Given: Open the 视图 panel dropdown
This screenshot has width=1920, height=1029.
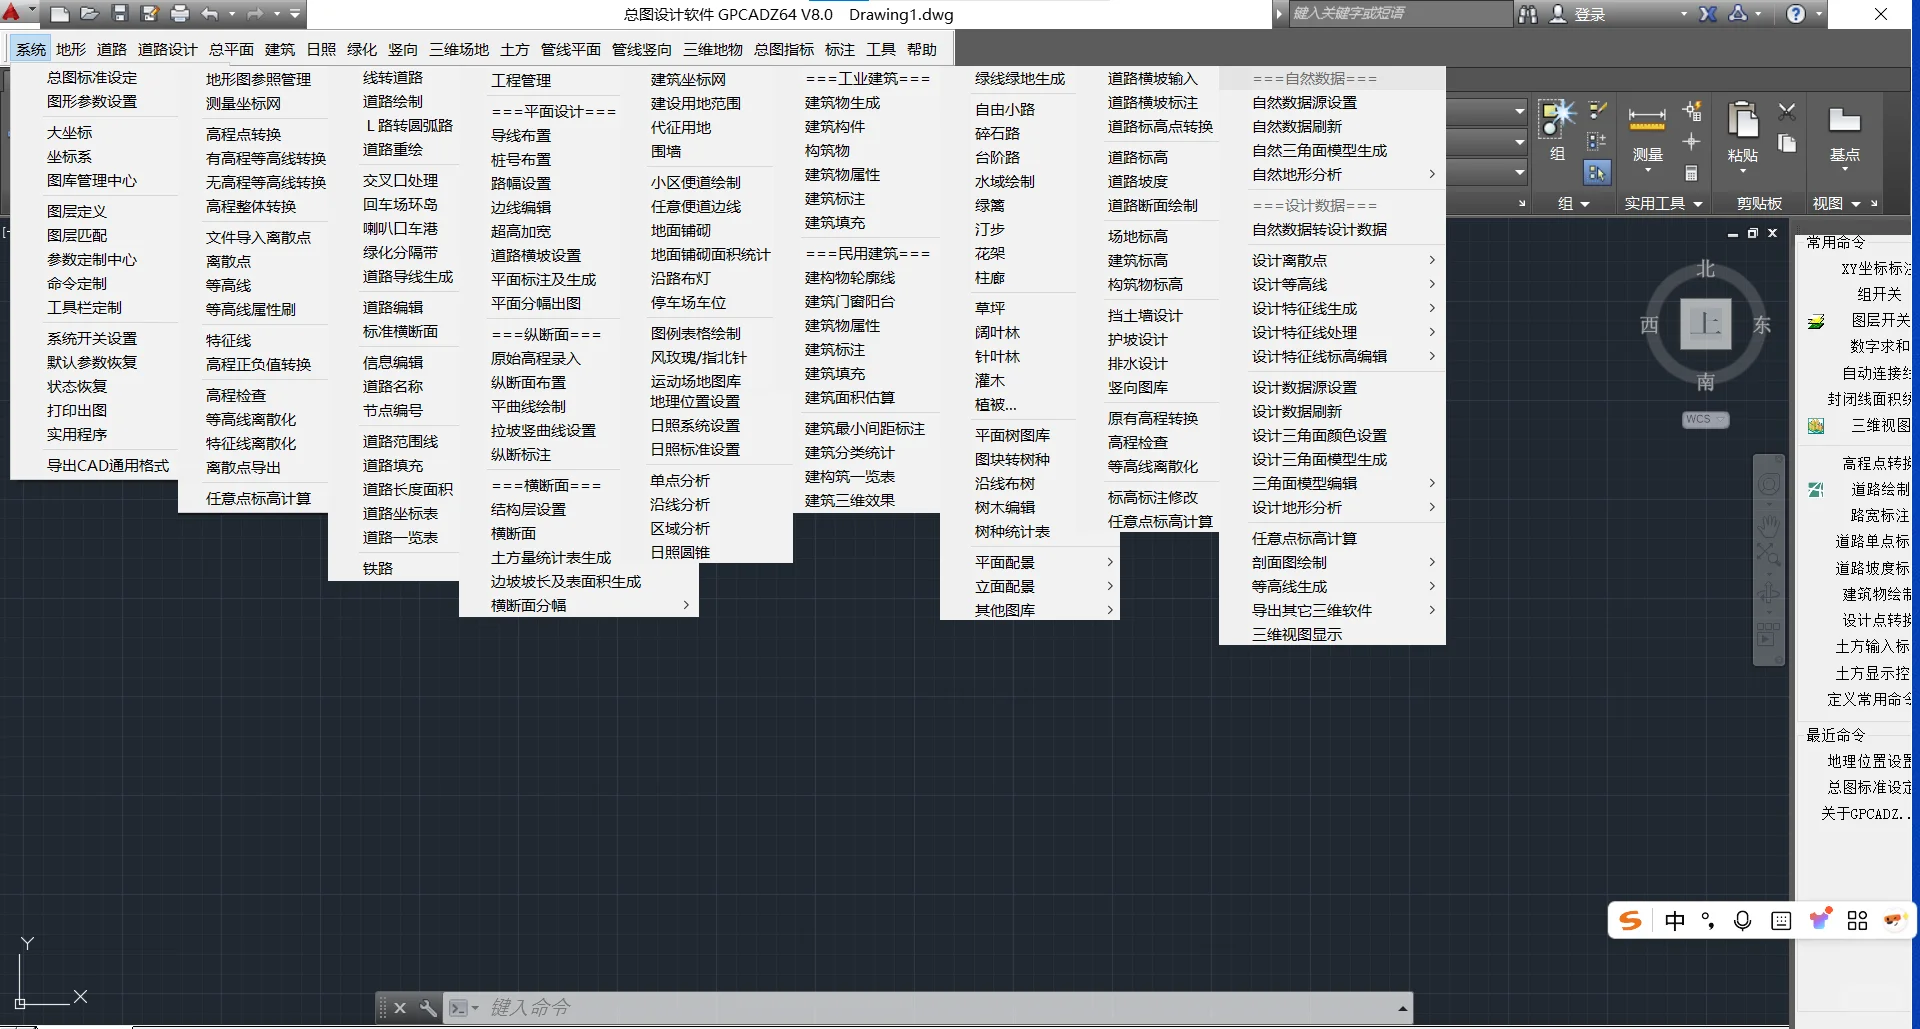Looking at the screenshot, I should (1855, 203).
